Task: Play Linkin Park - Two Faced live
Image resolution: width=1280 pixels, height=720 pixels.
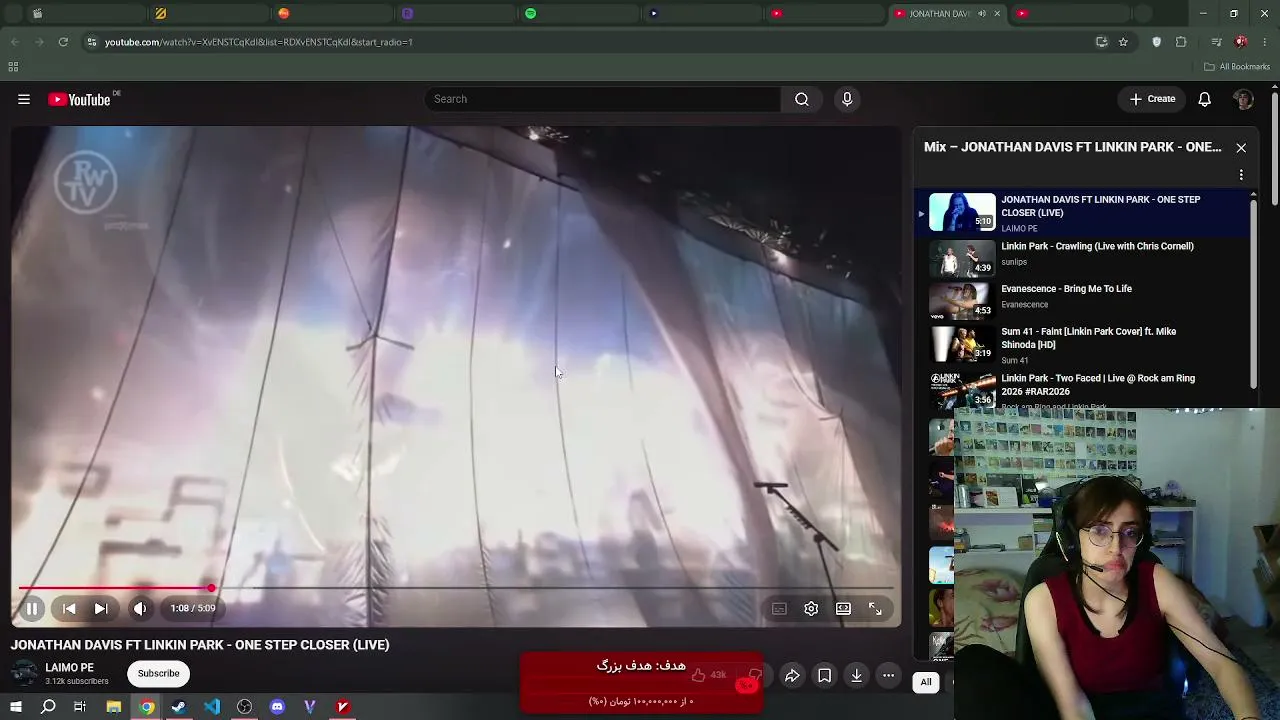Action: [1083, 388]
